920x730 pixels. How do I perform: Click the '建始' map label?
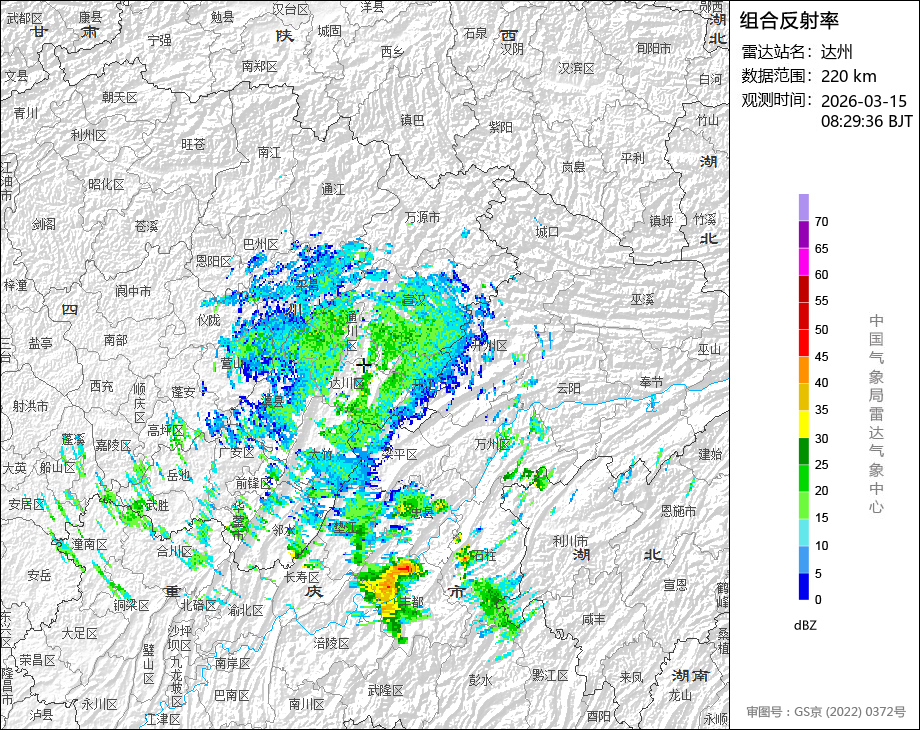[711, 454]
